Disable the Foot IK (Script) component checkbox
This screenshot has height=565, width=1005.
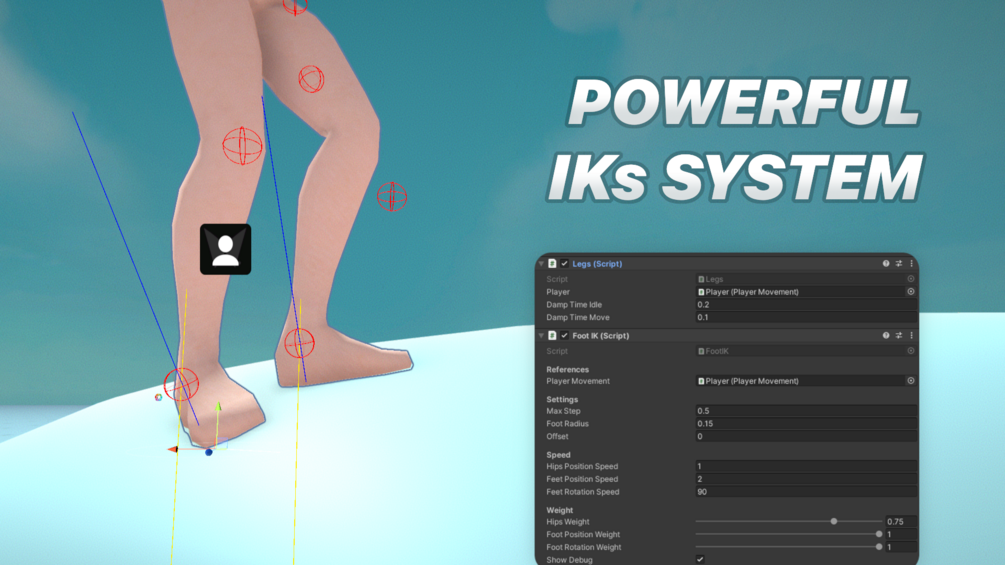click(565, 336)
